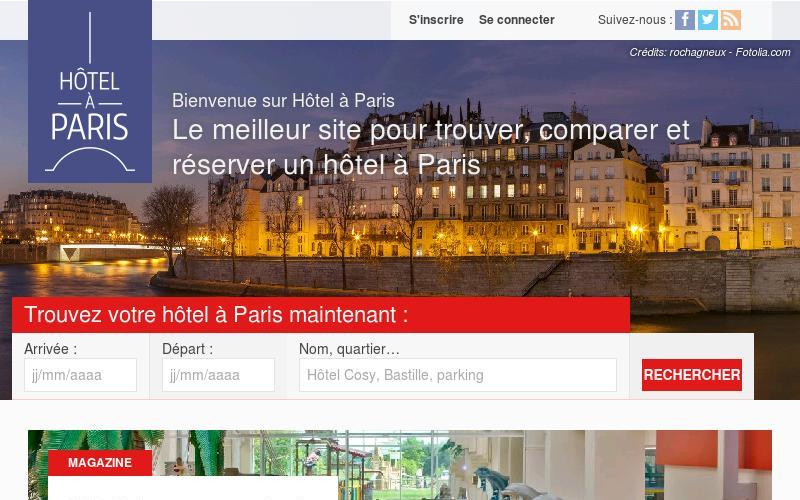The width and height of the screenshot is (800, 500).
Task: Click the 'Le meilleur site pour trouver' headline
Action: coord(431,147)
